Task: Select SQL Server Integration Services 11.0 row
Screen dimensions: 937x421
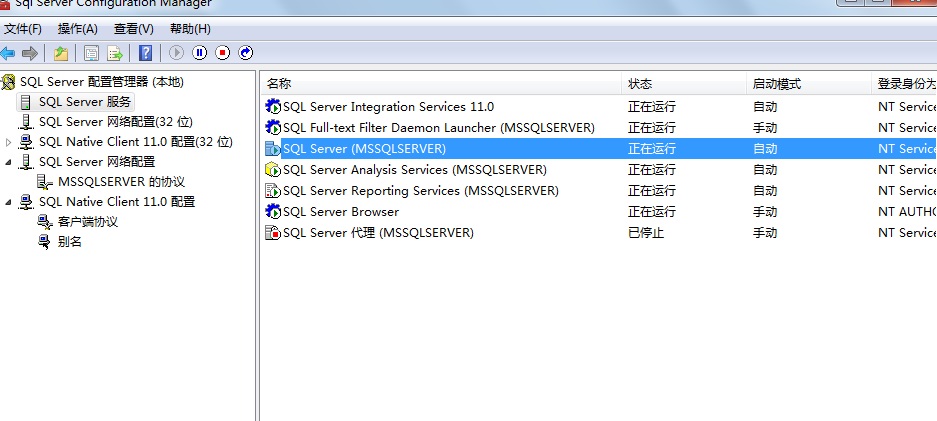Action: (388, 107)
